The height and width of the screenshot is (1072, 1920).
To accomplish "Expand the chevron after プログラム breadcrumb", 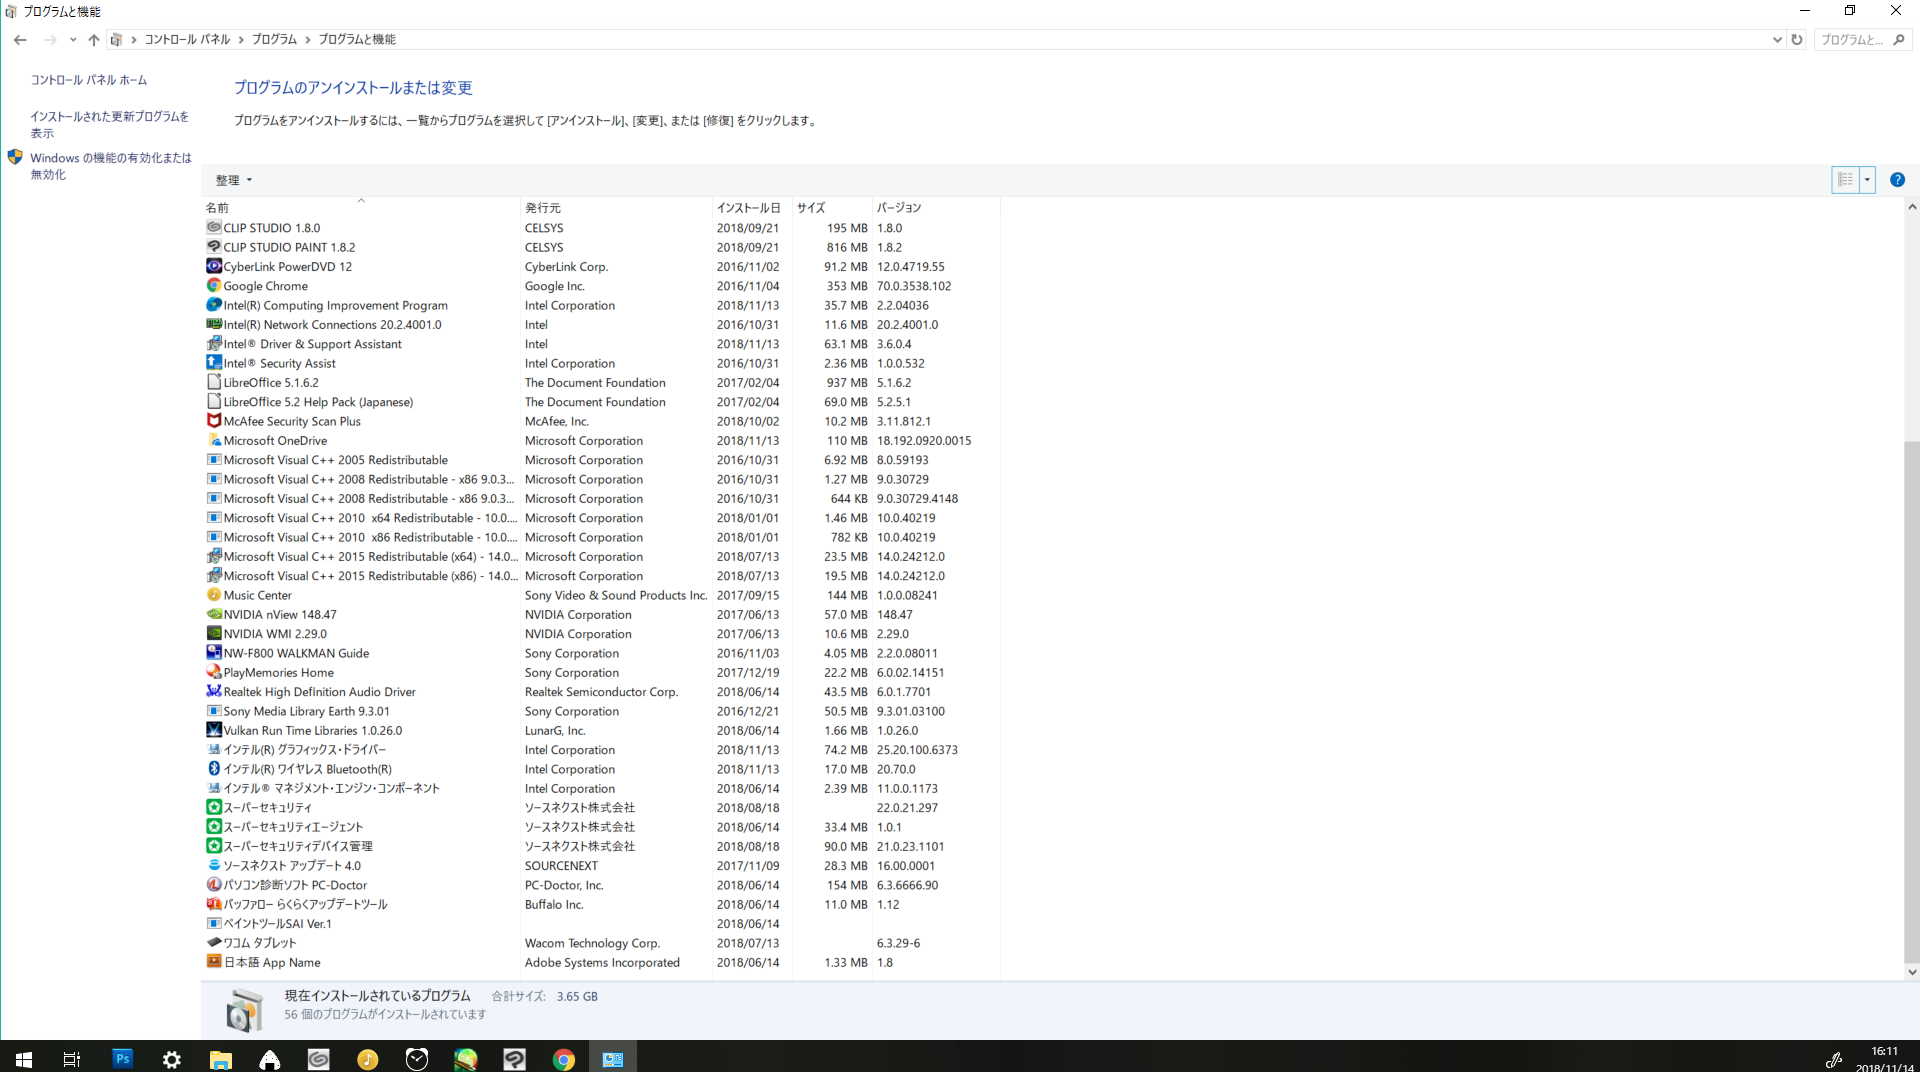I will [x=308, y=40].
